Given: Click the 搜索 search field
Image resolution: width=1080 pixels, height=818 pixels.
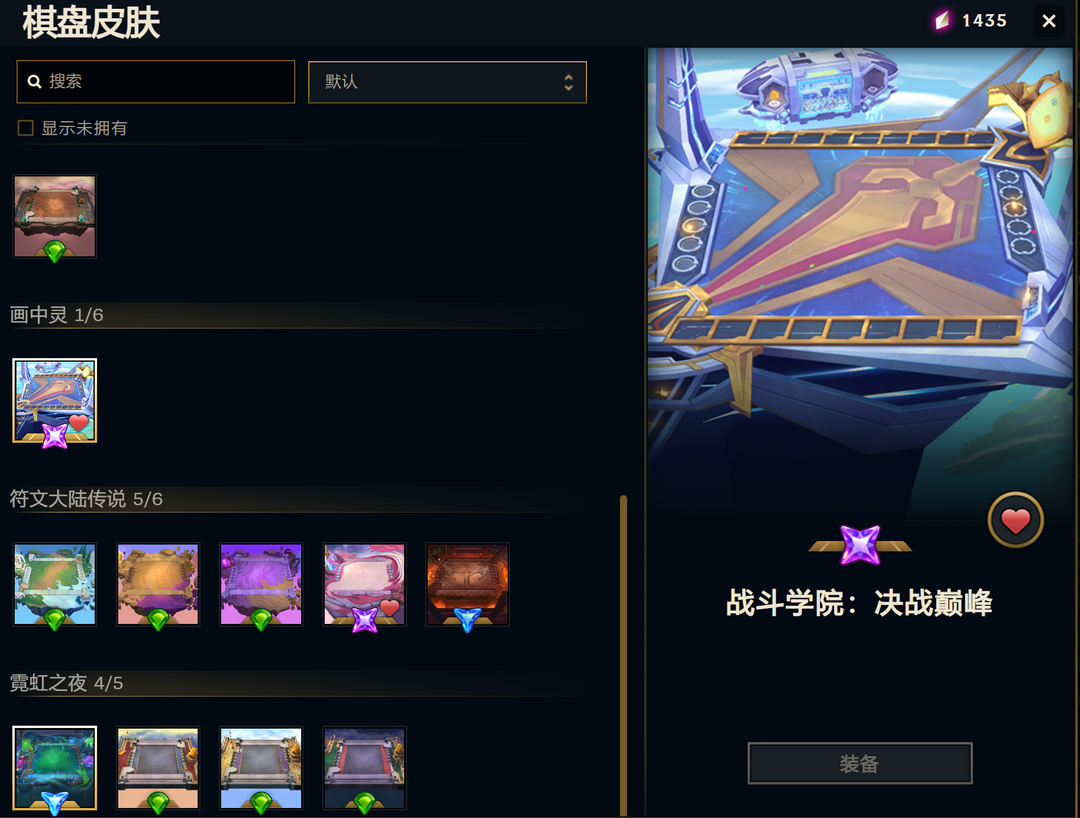Looking at the screenshot, I should (x=156, y=82).
